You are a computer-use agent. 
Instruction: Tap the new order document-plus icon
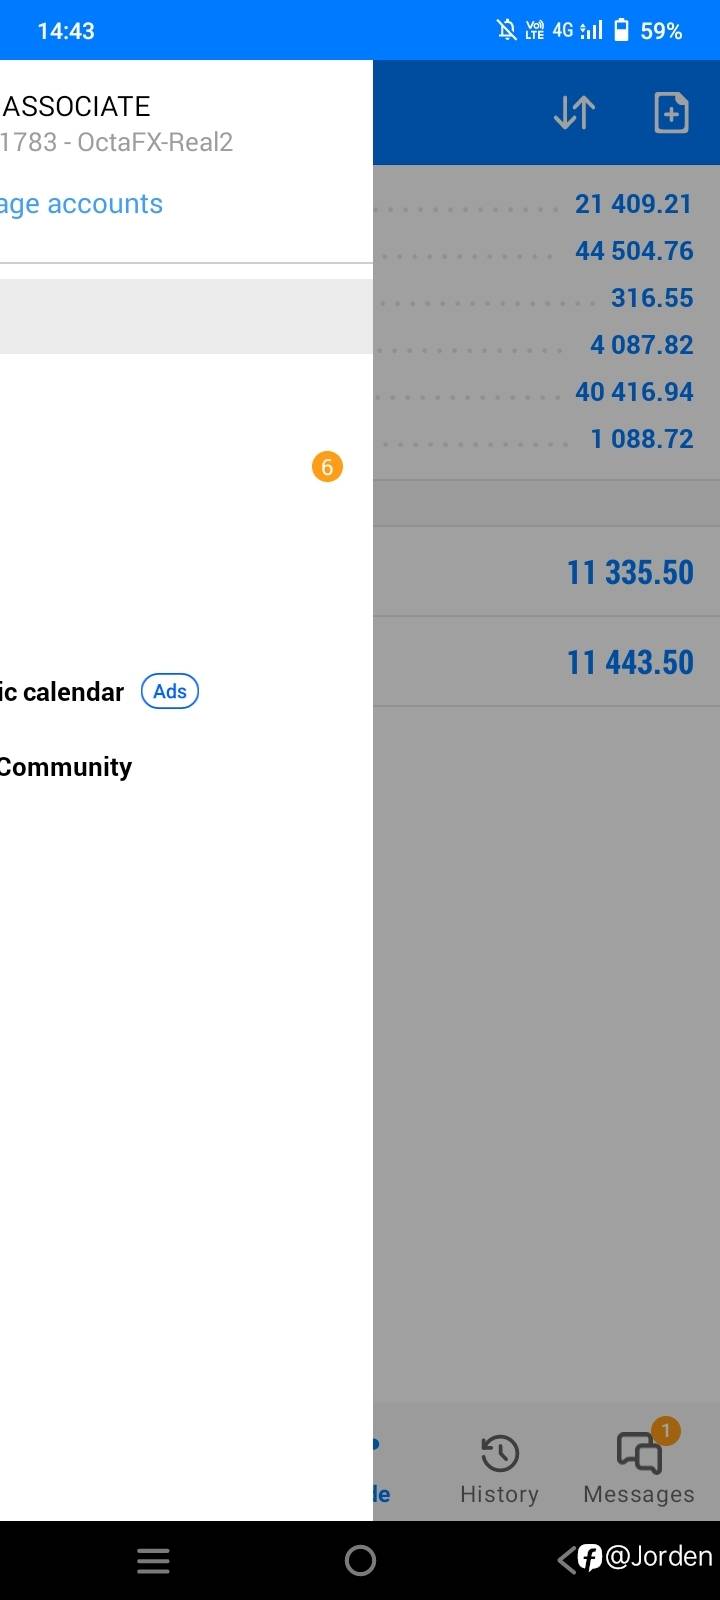pos(671,113)
